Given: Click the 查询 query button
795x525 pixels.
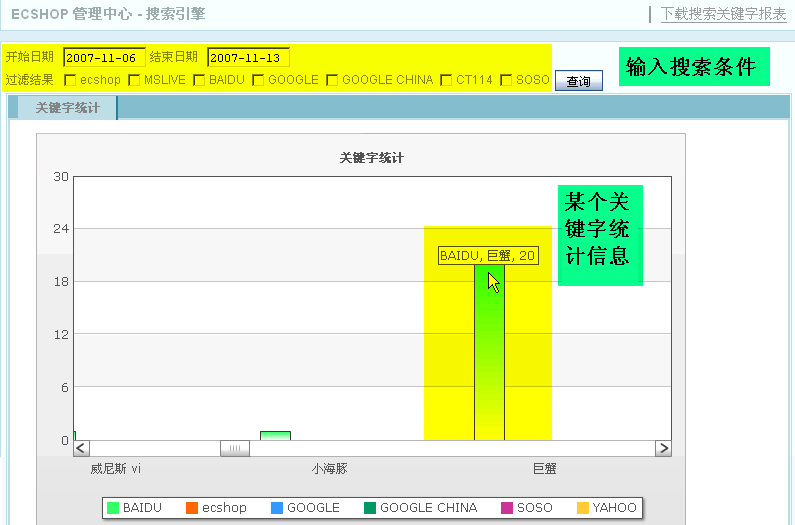Looking at the screenshot, I should (578, 81).
